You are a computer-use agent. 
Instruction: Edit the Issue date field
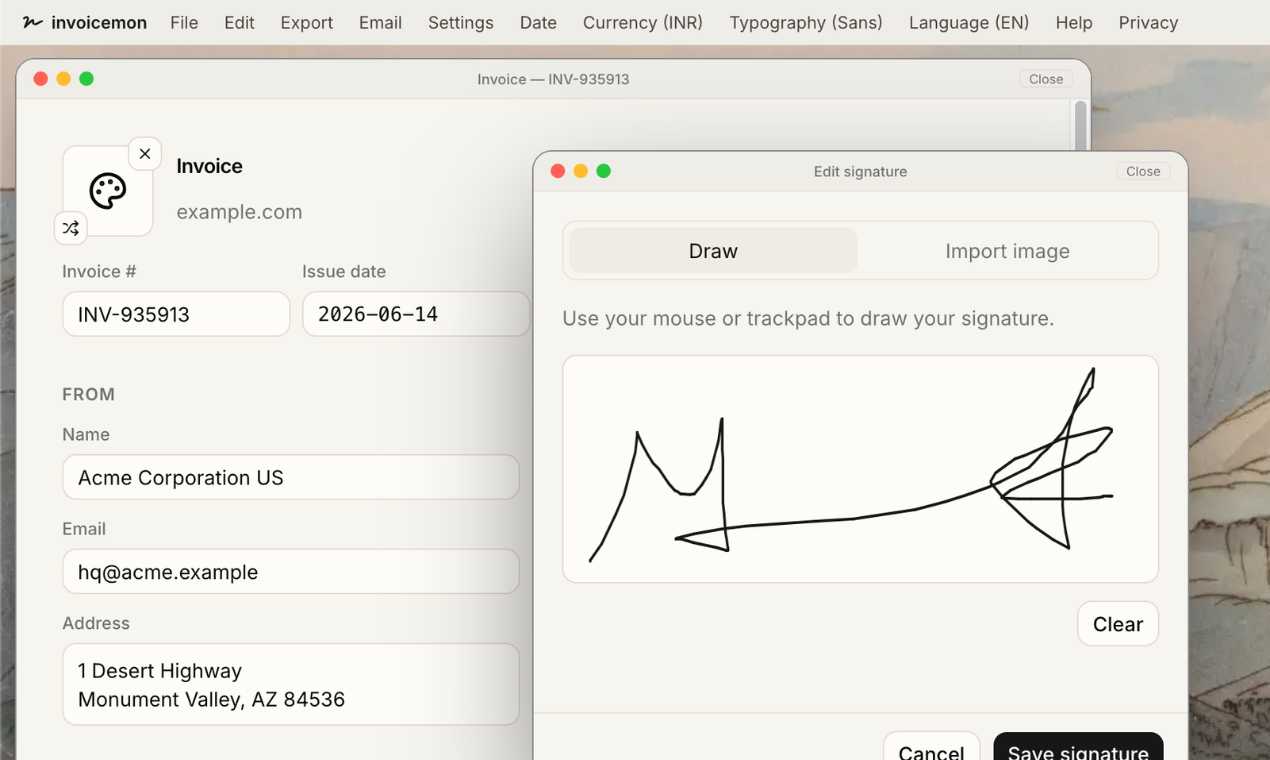click(416, 314)
